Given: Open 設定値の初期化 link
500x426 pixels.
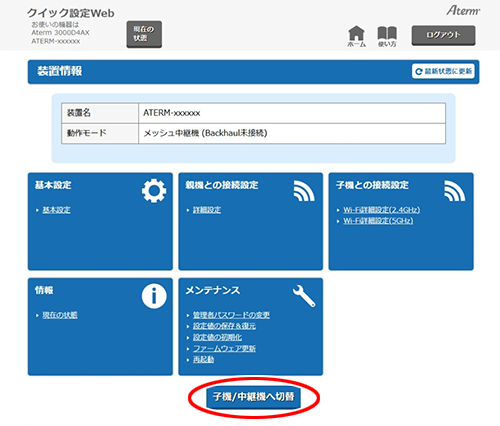Looking at the screenshot, I should (217, 337).
